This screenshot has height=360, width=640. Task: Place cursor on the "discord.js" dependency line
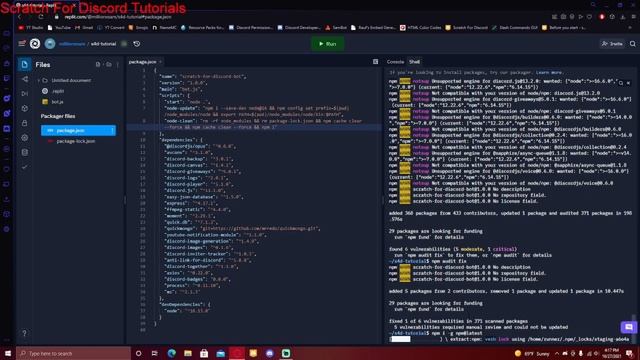(x=194, y=190)
